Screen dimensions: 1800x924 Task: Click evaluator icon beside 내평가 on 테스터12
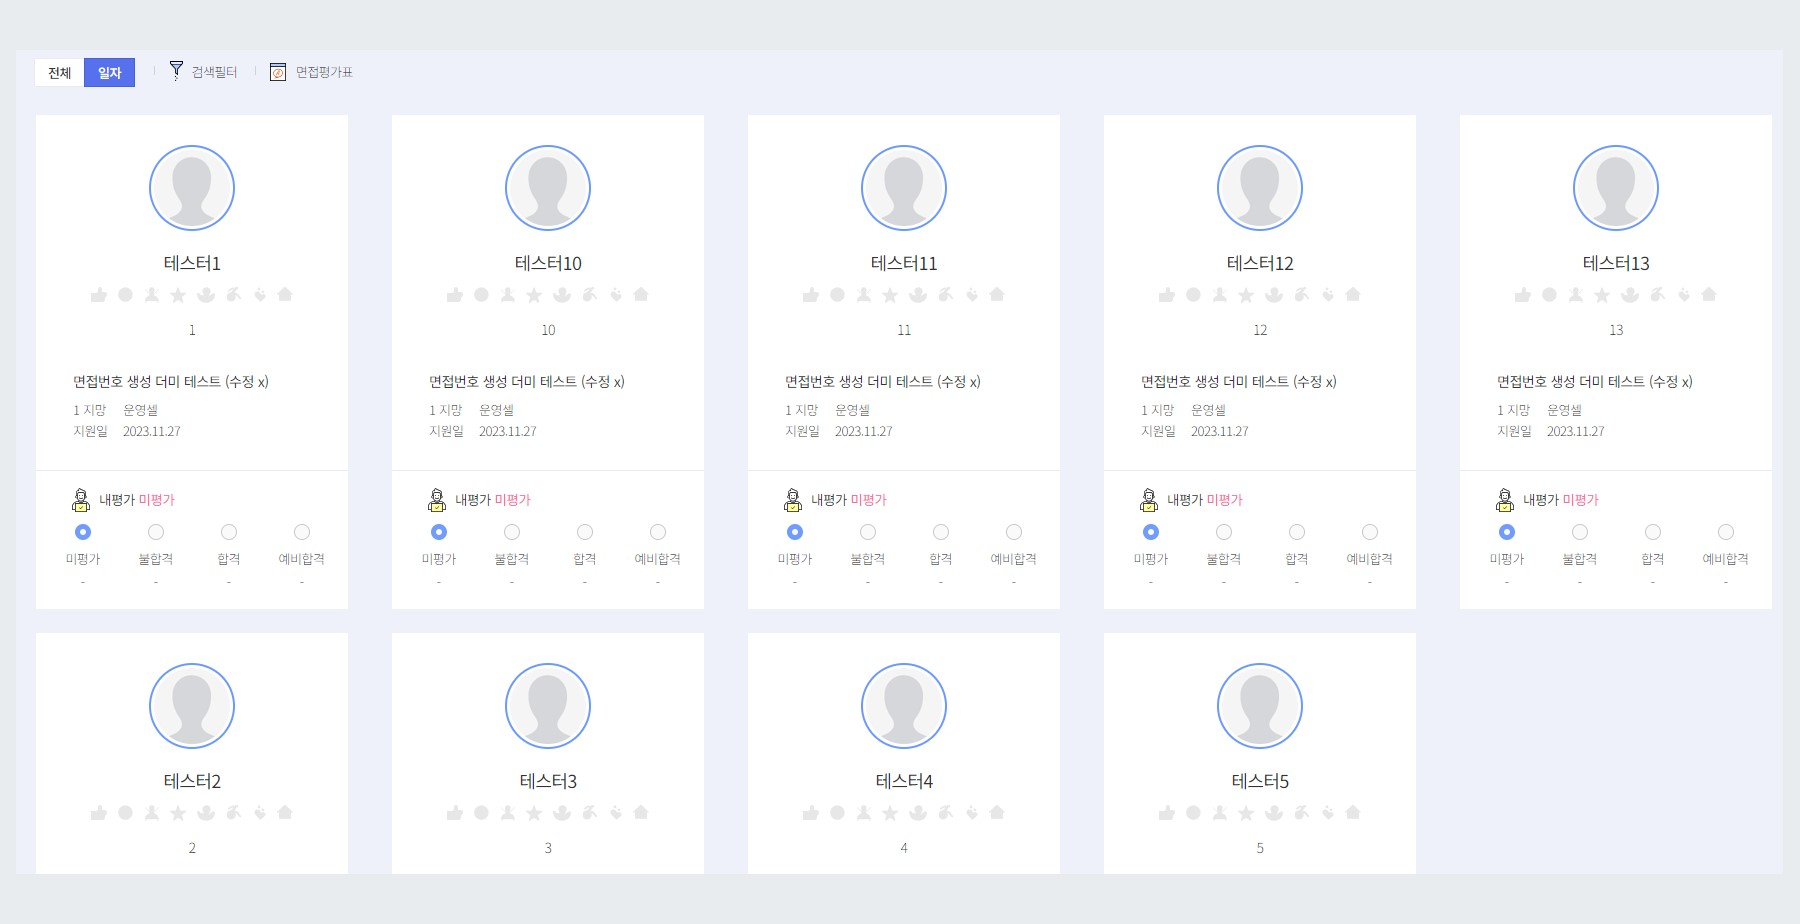[x=1149, y=499]
